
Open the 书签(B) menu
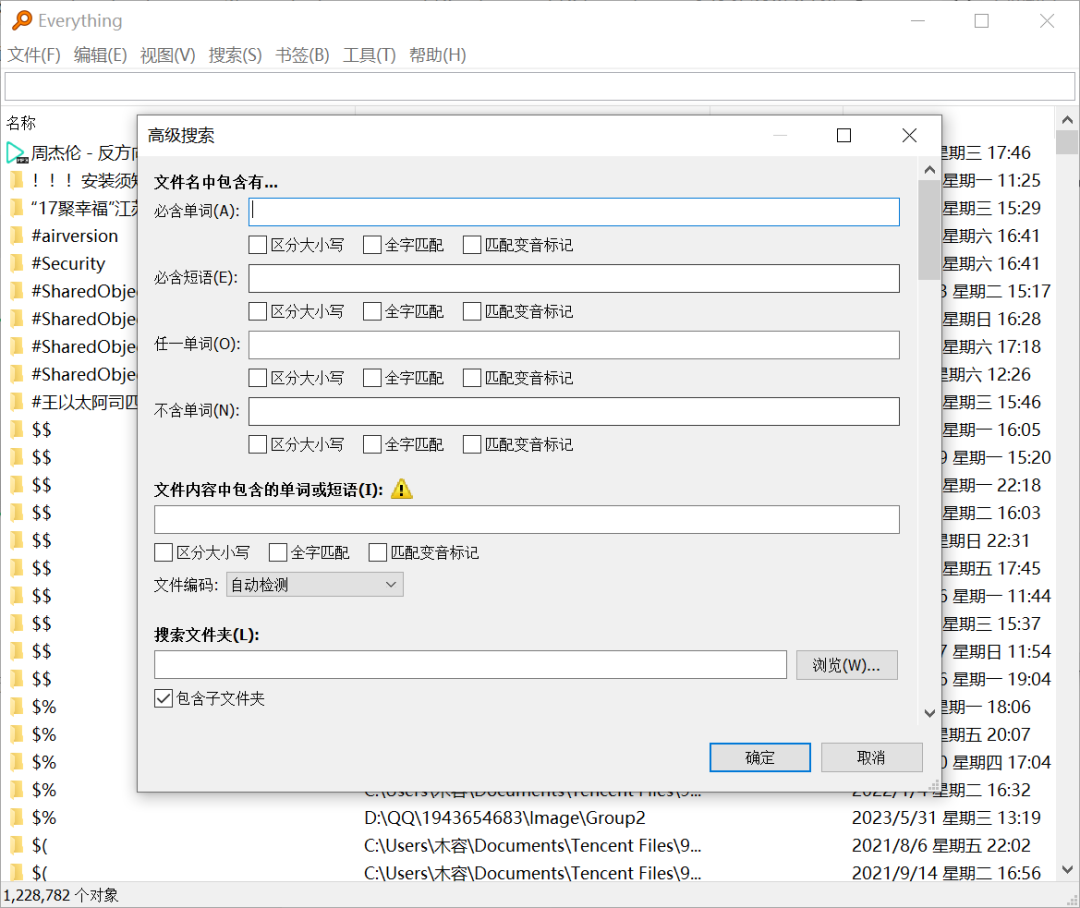[302, 55]
